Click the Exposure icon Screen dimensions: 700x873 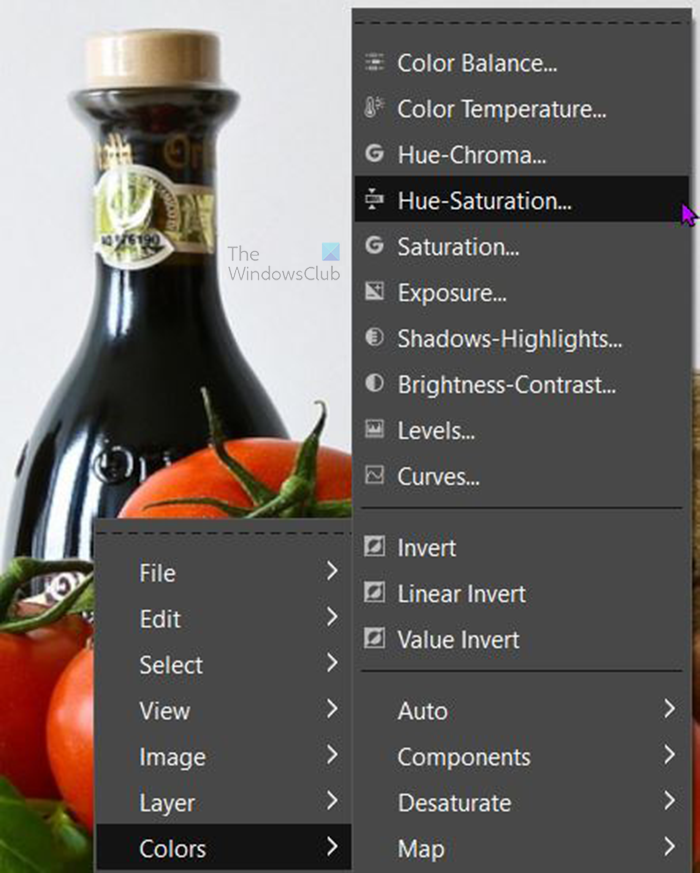tap(376, 293)
